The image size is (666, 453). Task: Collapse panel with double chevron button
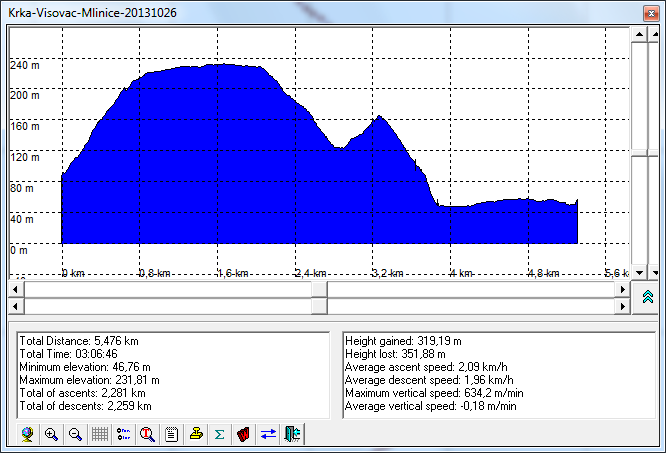pos(646,298)
